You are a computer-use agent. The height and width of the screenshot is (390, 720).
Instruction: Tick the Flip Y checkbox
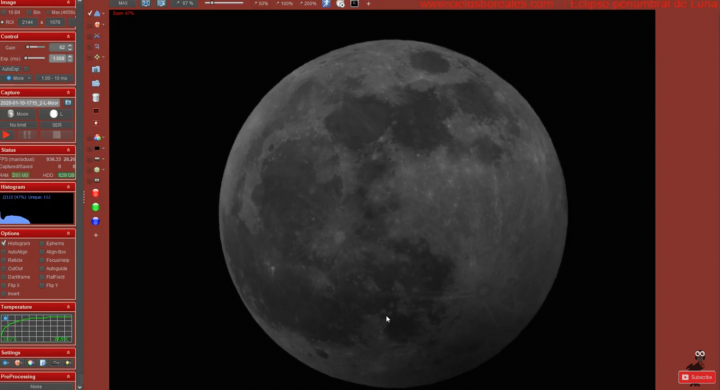pos(42,285)
